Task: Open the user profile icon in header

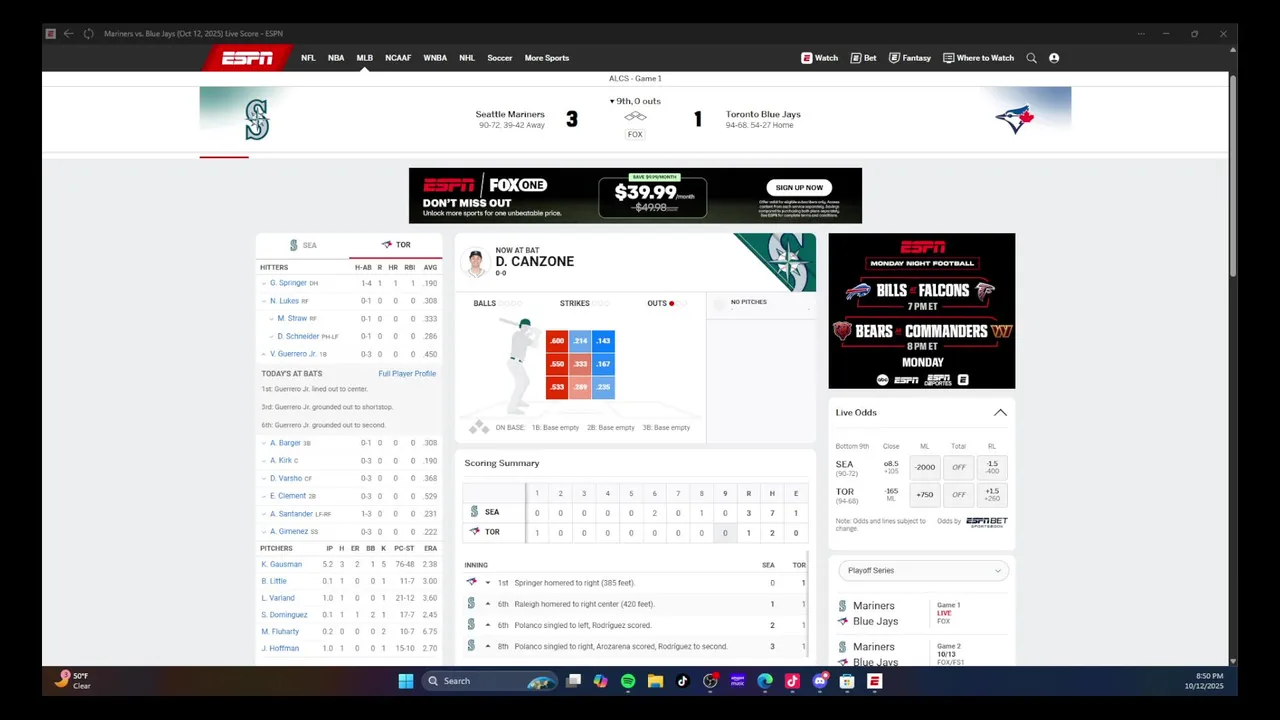Action: [x=1054, y=58]
